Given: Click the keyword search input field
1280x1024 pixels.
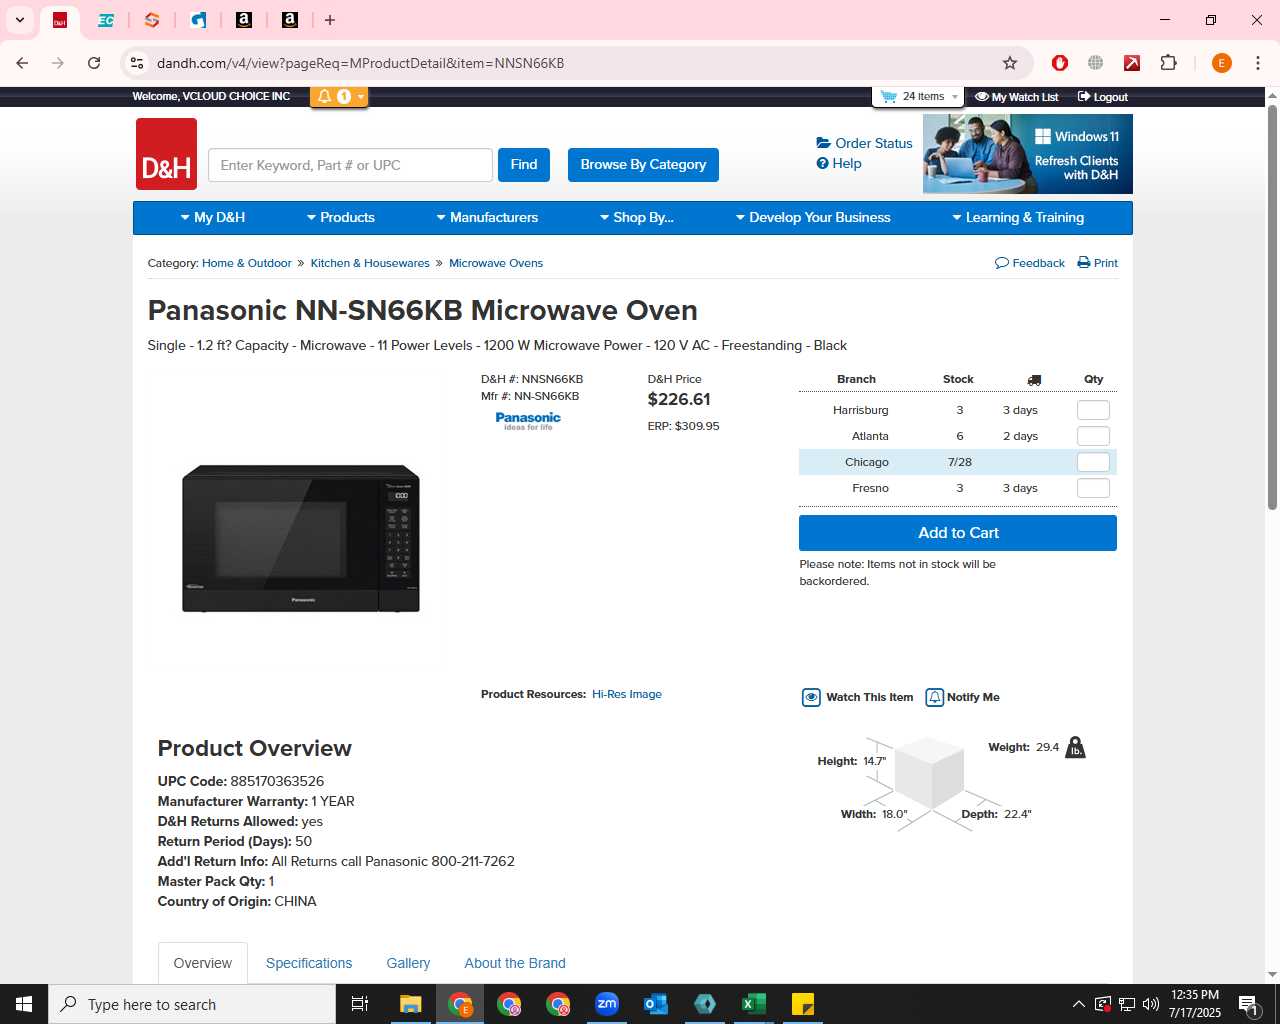Looking at the screenshot, I should click(x=350, y=165).
